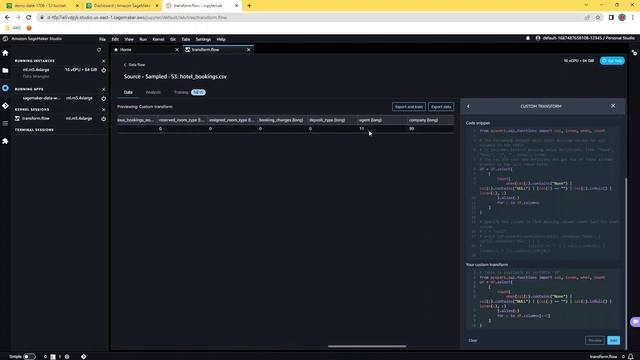The width and height of the screenshot is (640, 360).
Task: Refresh the running sessions list
Action: (99, 50)
